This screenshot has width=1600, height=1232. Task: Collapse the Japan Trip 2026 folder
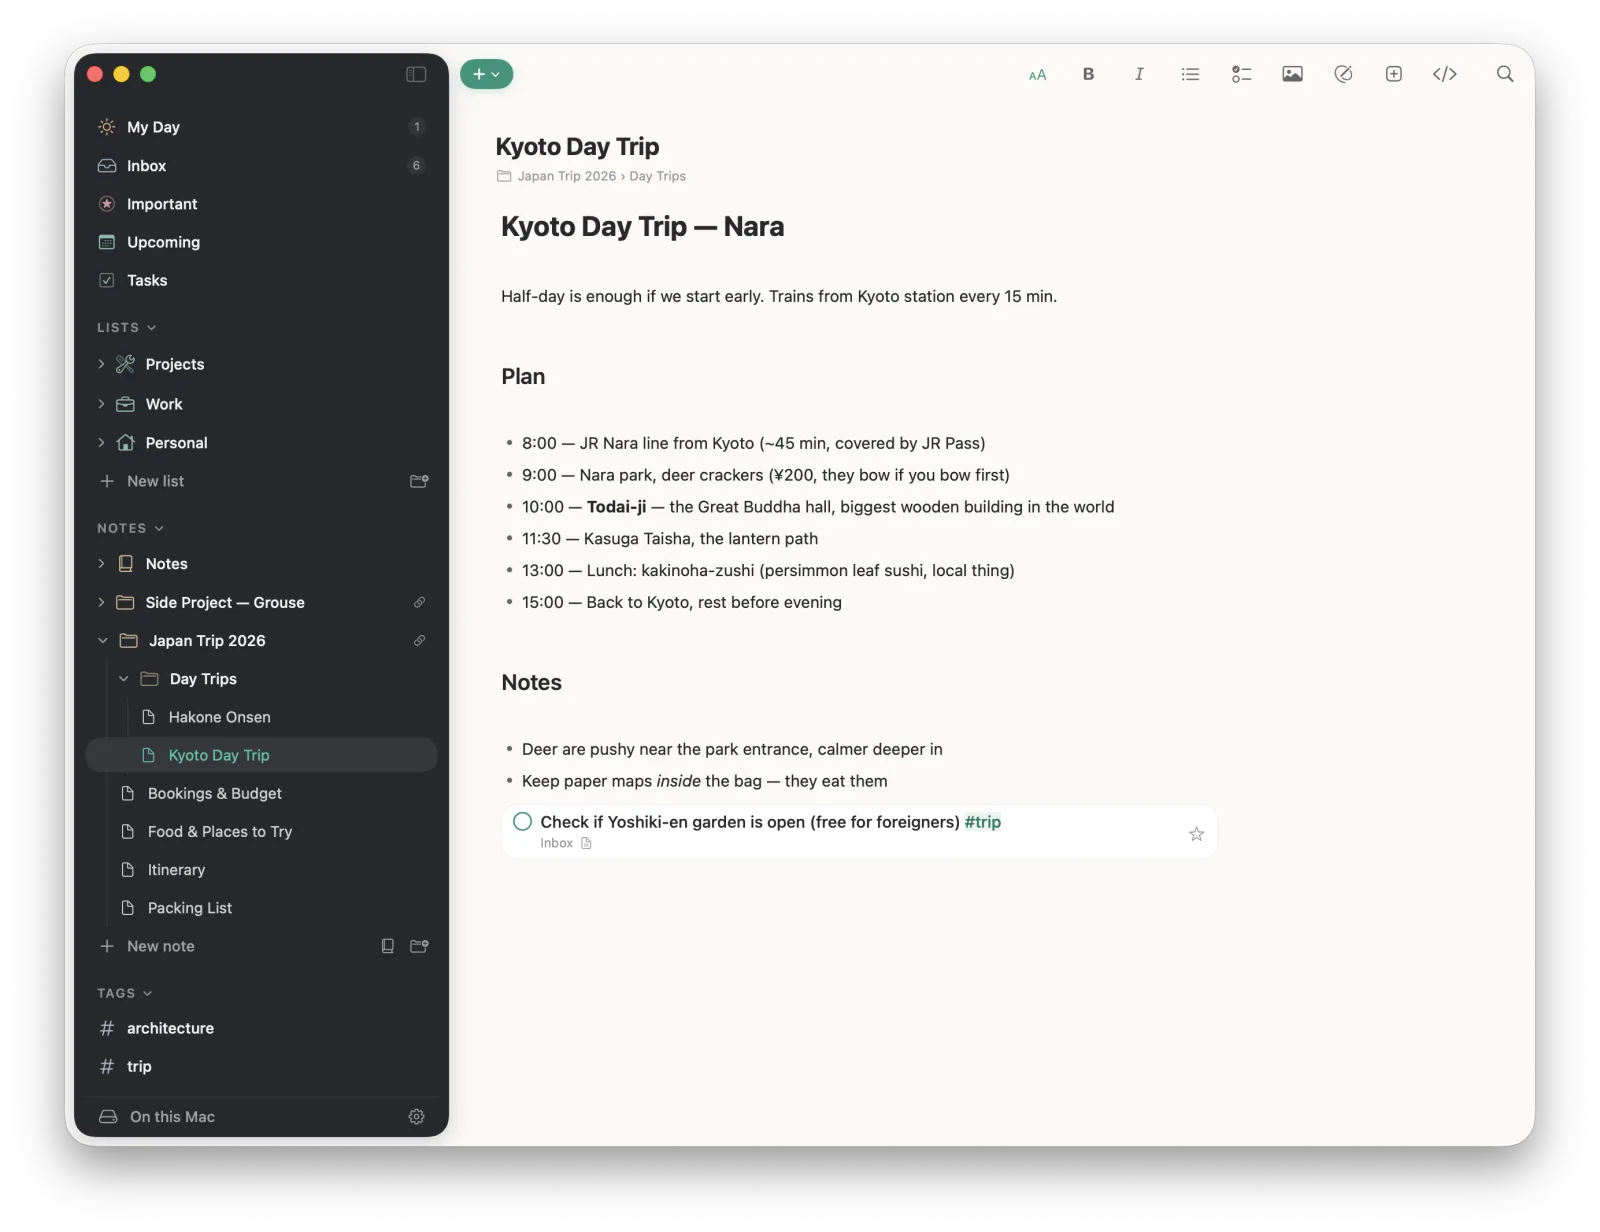pos(102,640)
